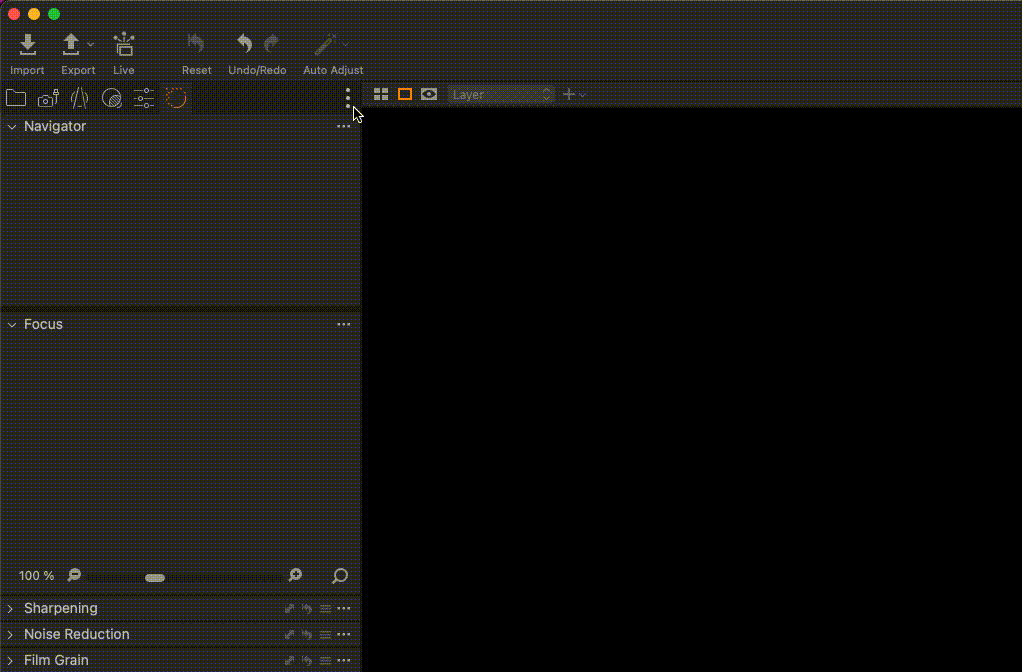Click the Auto Adjust magic wand
The height and width of the screenshot is (672, 1022).
(x=325, y=45)
